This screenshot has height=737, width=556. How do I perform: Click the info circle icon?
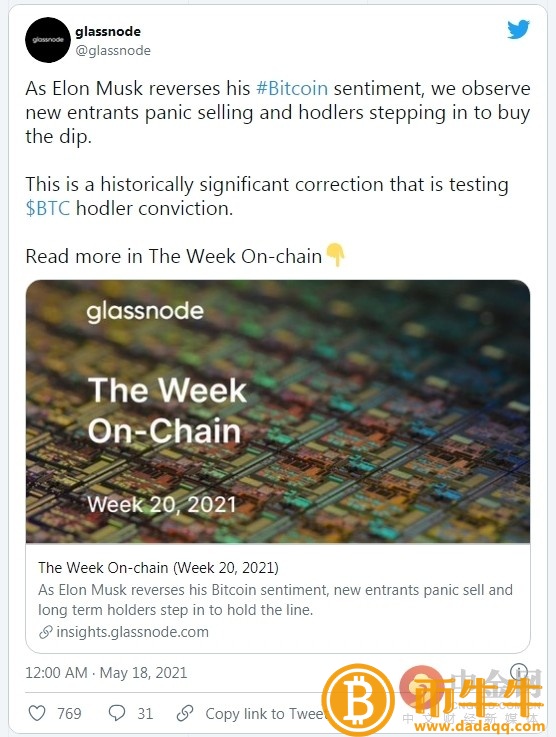pyautogui.click(x=518, y=671)
